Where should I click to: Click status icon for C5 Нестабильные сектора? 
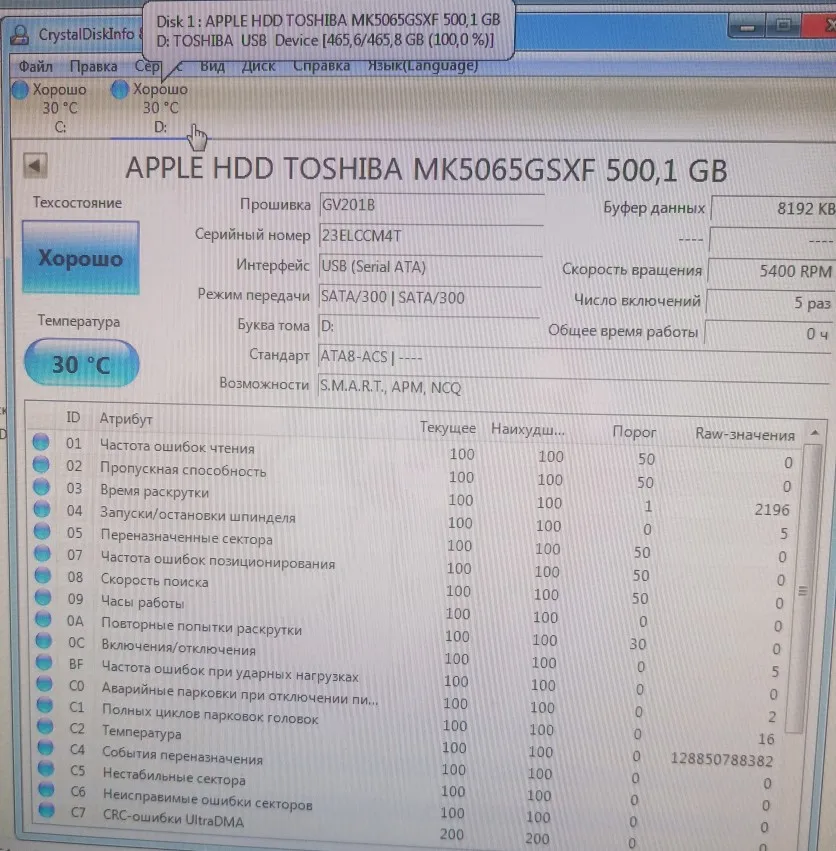[46, 769]
